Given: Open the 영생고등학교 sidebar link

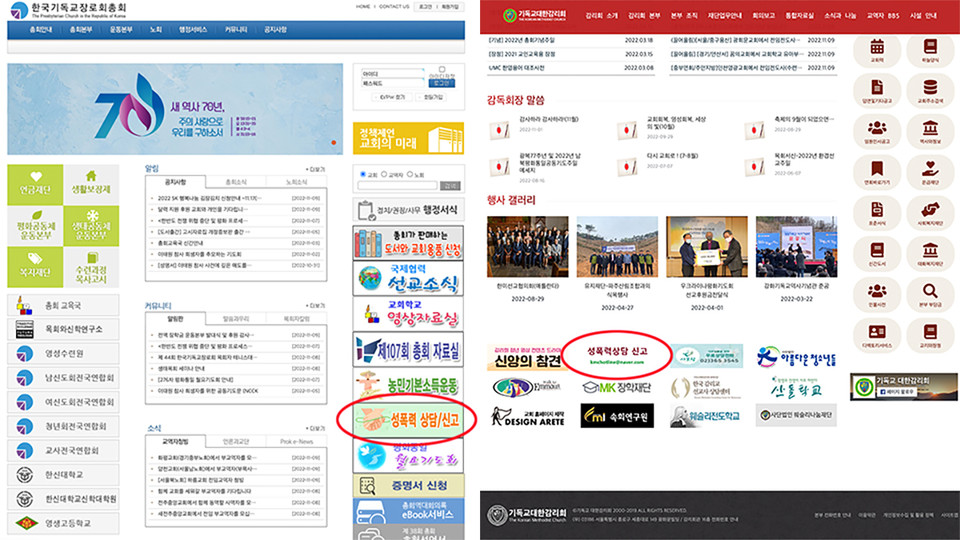Looking at the screenshot, I should 63,523.
